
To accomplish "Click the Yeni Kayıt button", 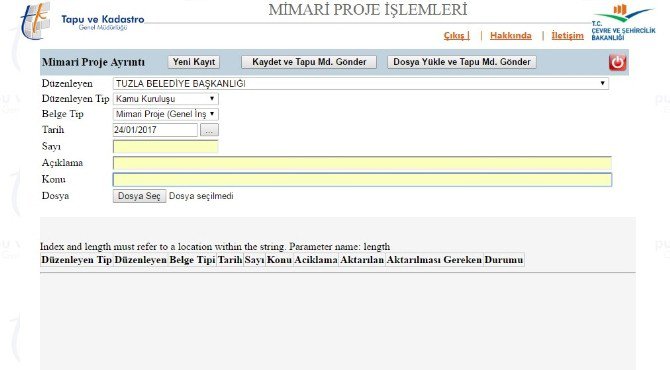I will click(x=194, y=62).
